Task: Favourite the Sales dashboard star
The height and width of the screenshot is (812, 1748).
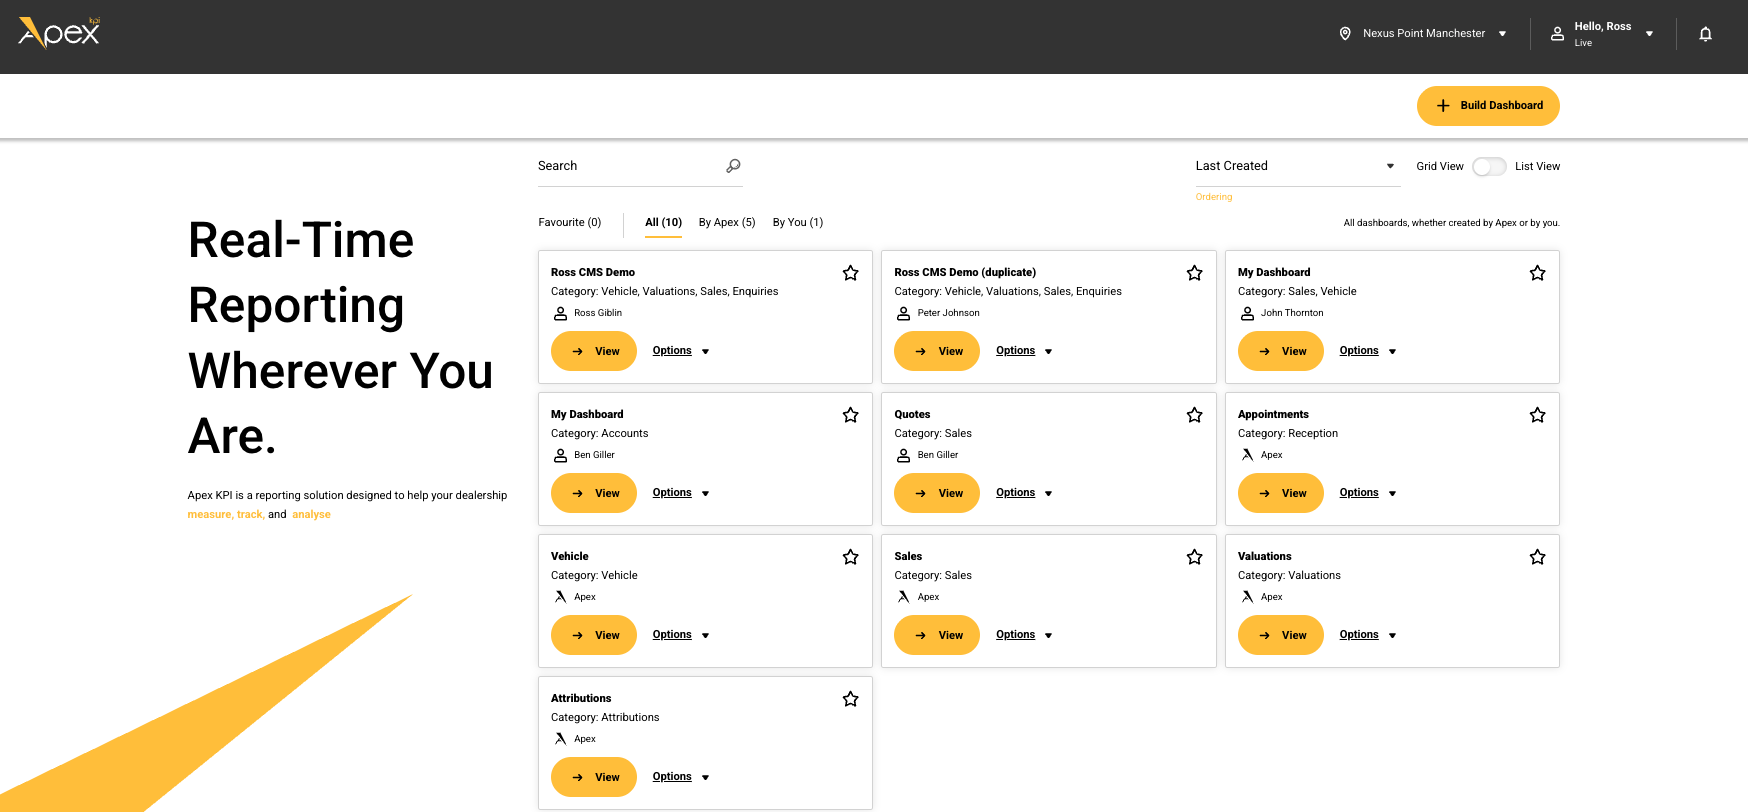Action: coord(1194,557)
